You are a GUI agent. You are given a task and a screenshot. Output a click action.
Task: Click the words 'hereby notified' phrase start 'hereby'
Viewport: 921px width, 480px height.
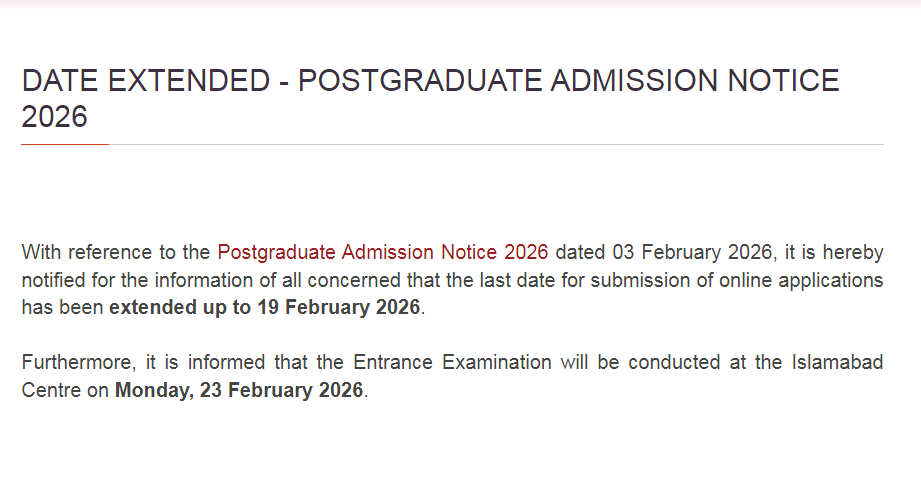855,251
